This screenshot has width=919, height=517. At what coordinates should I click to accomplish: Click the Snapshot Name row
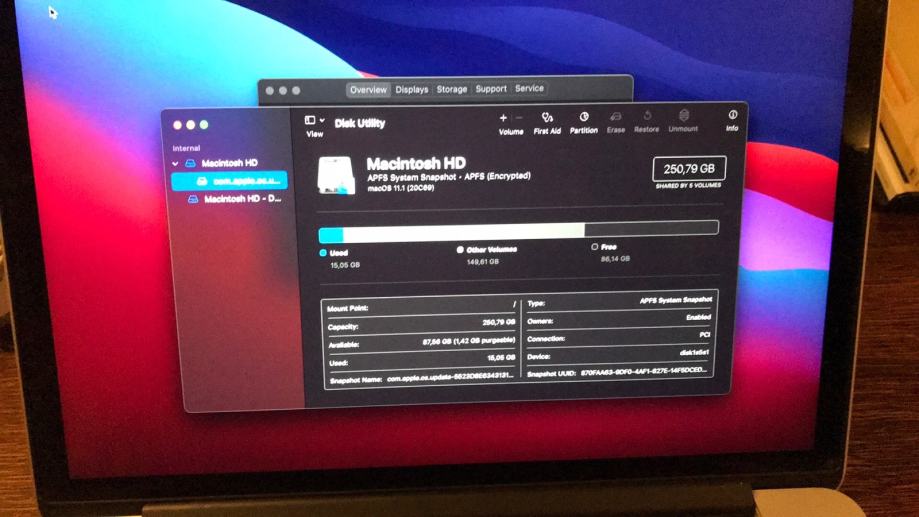point(421,378)
